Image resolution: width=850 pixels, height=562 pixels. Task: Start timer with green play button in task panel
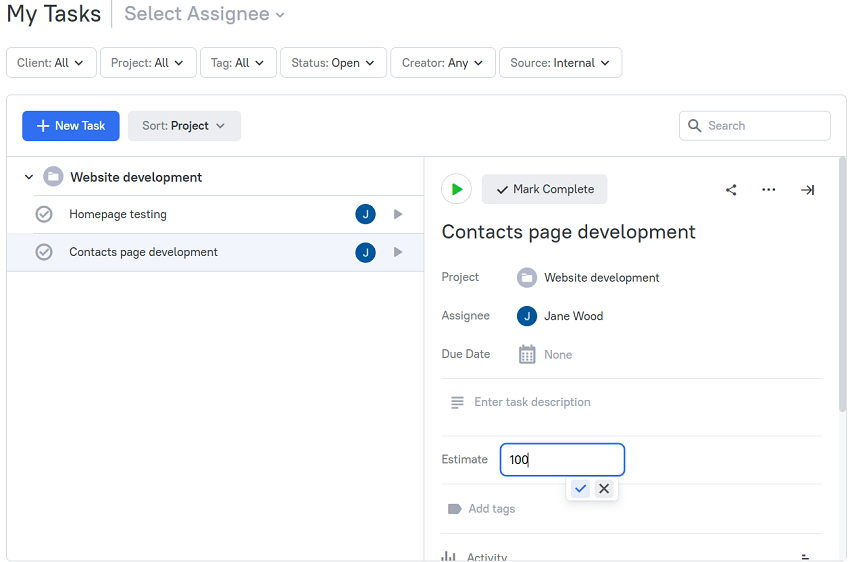point(456,189)
